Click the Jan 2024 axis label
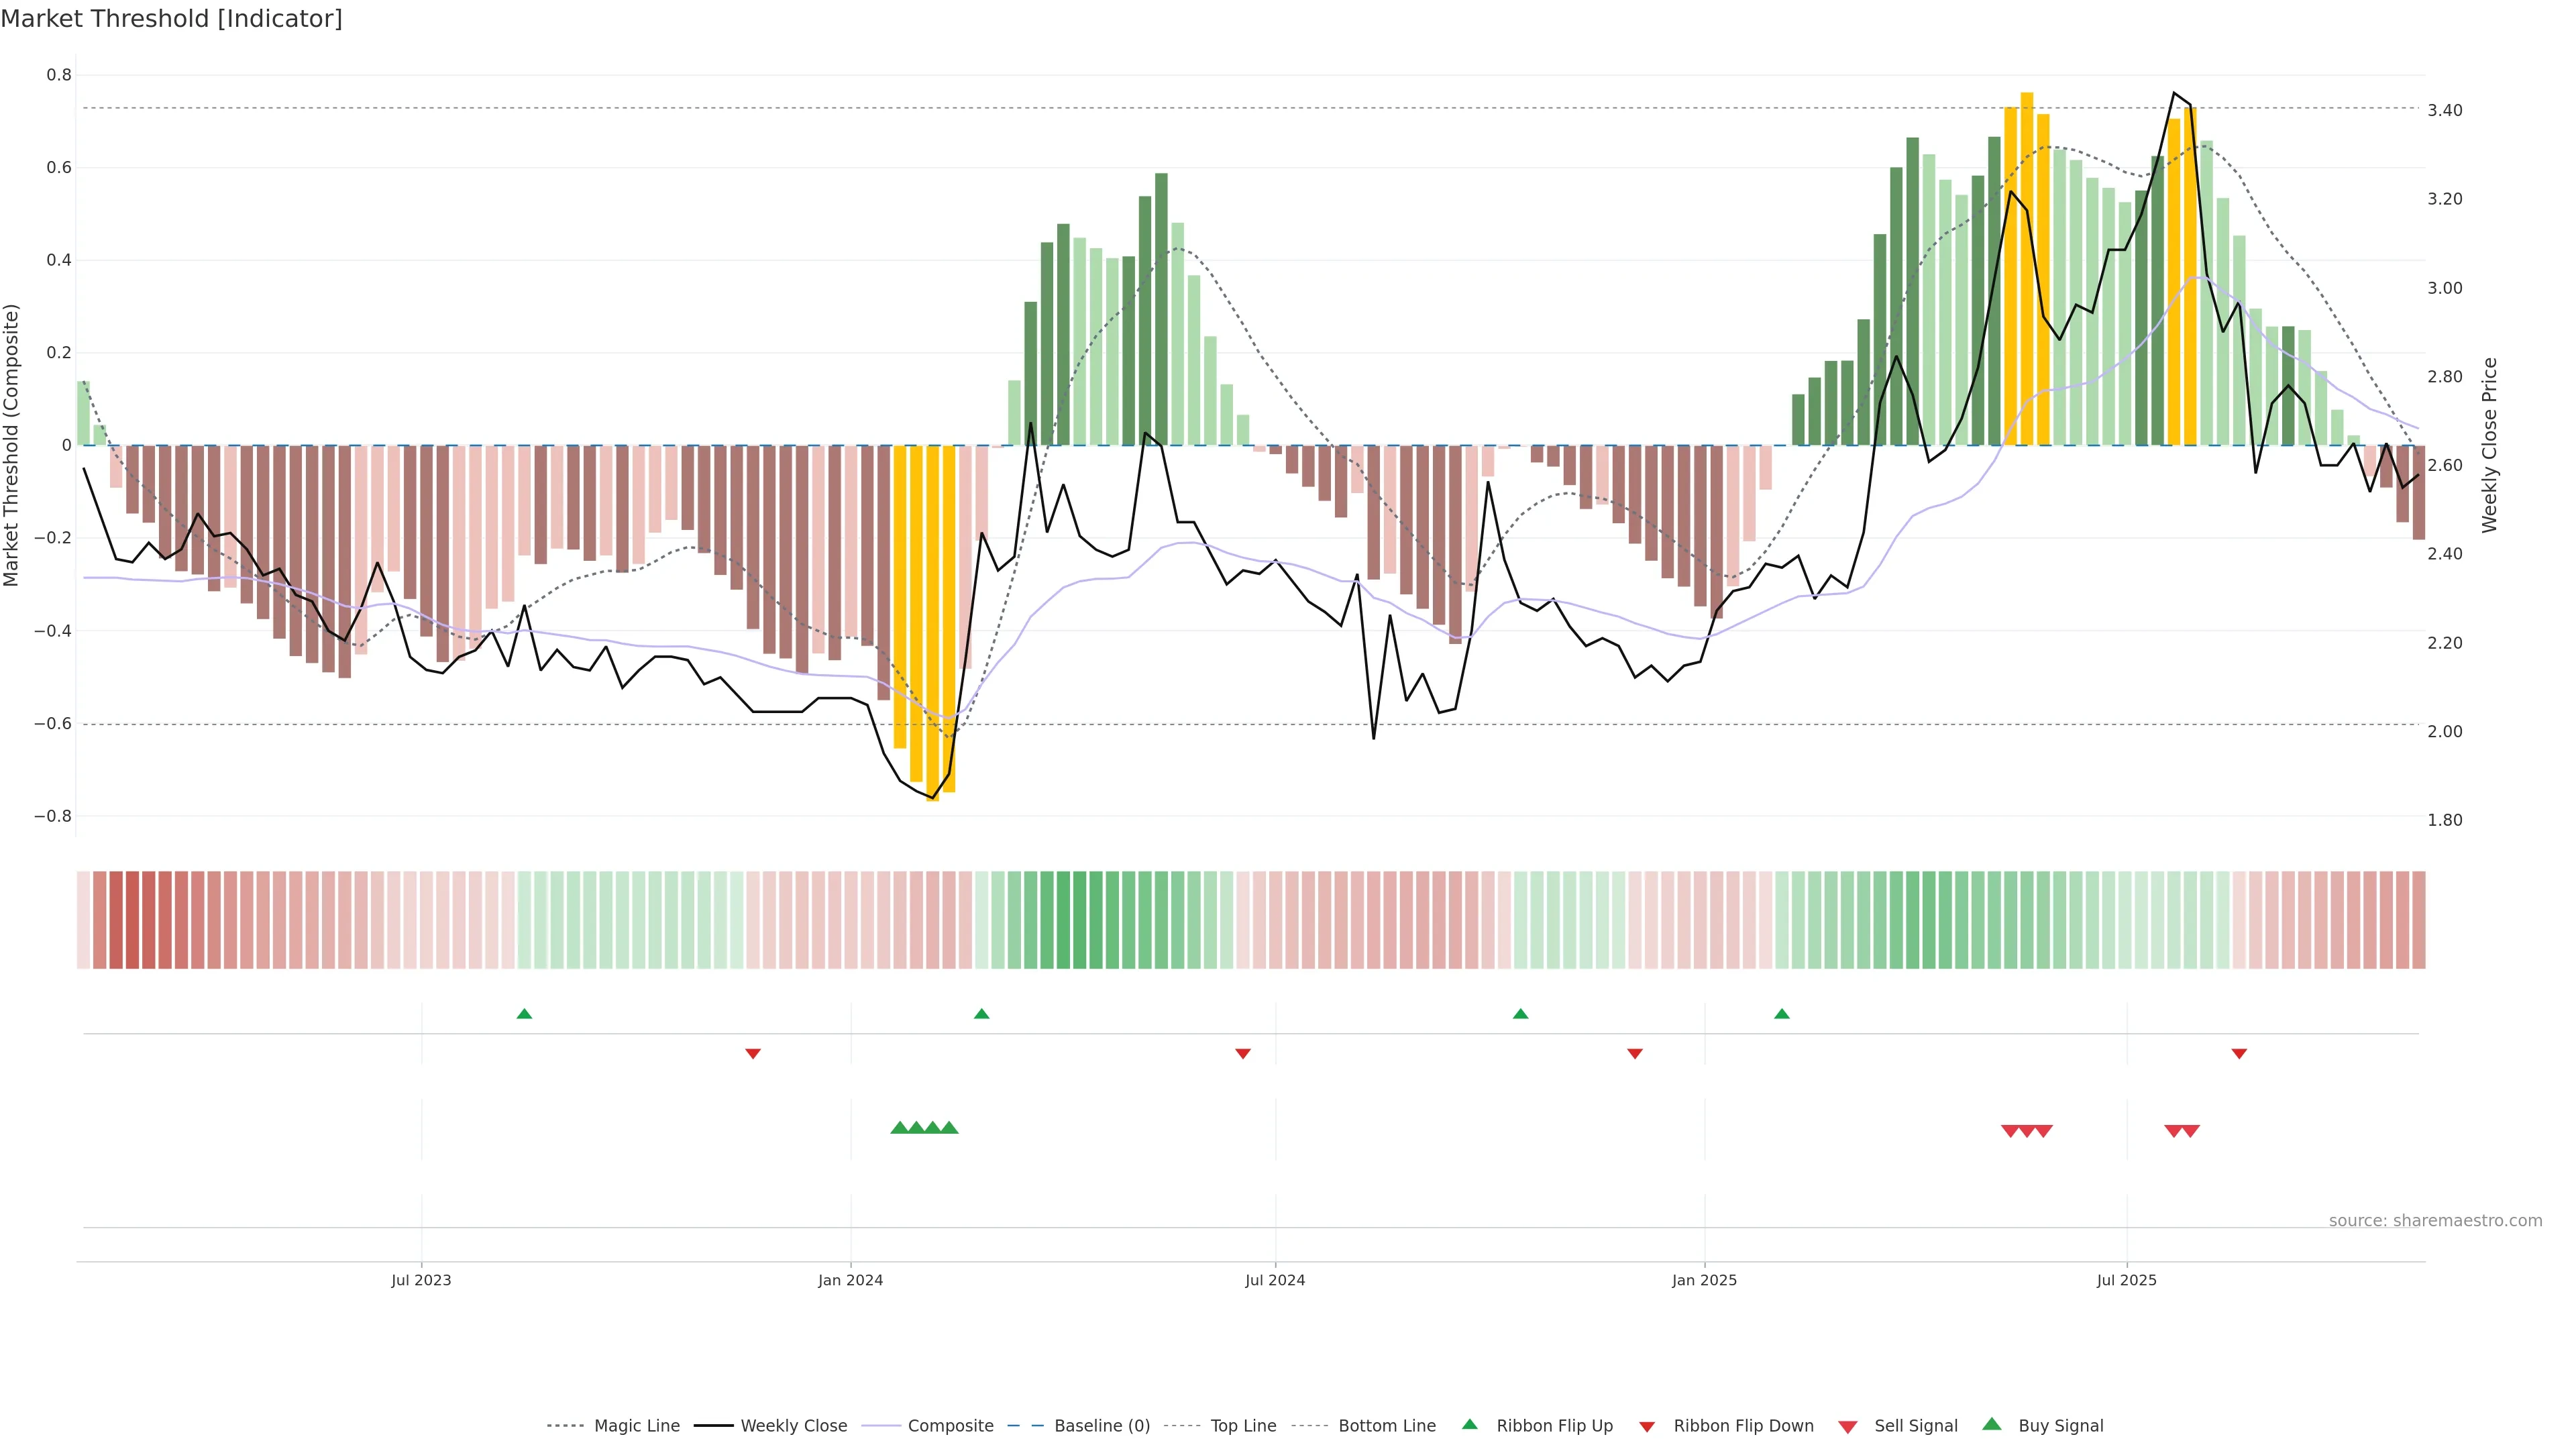Screen dimensions: 2576x1449 point(850,1280)
